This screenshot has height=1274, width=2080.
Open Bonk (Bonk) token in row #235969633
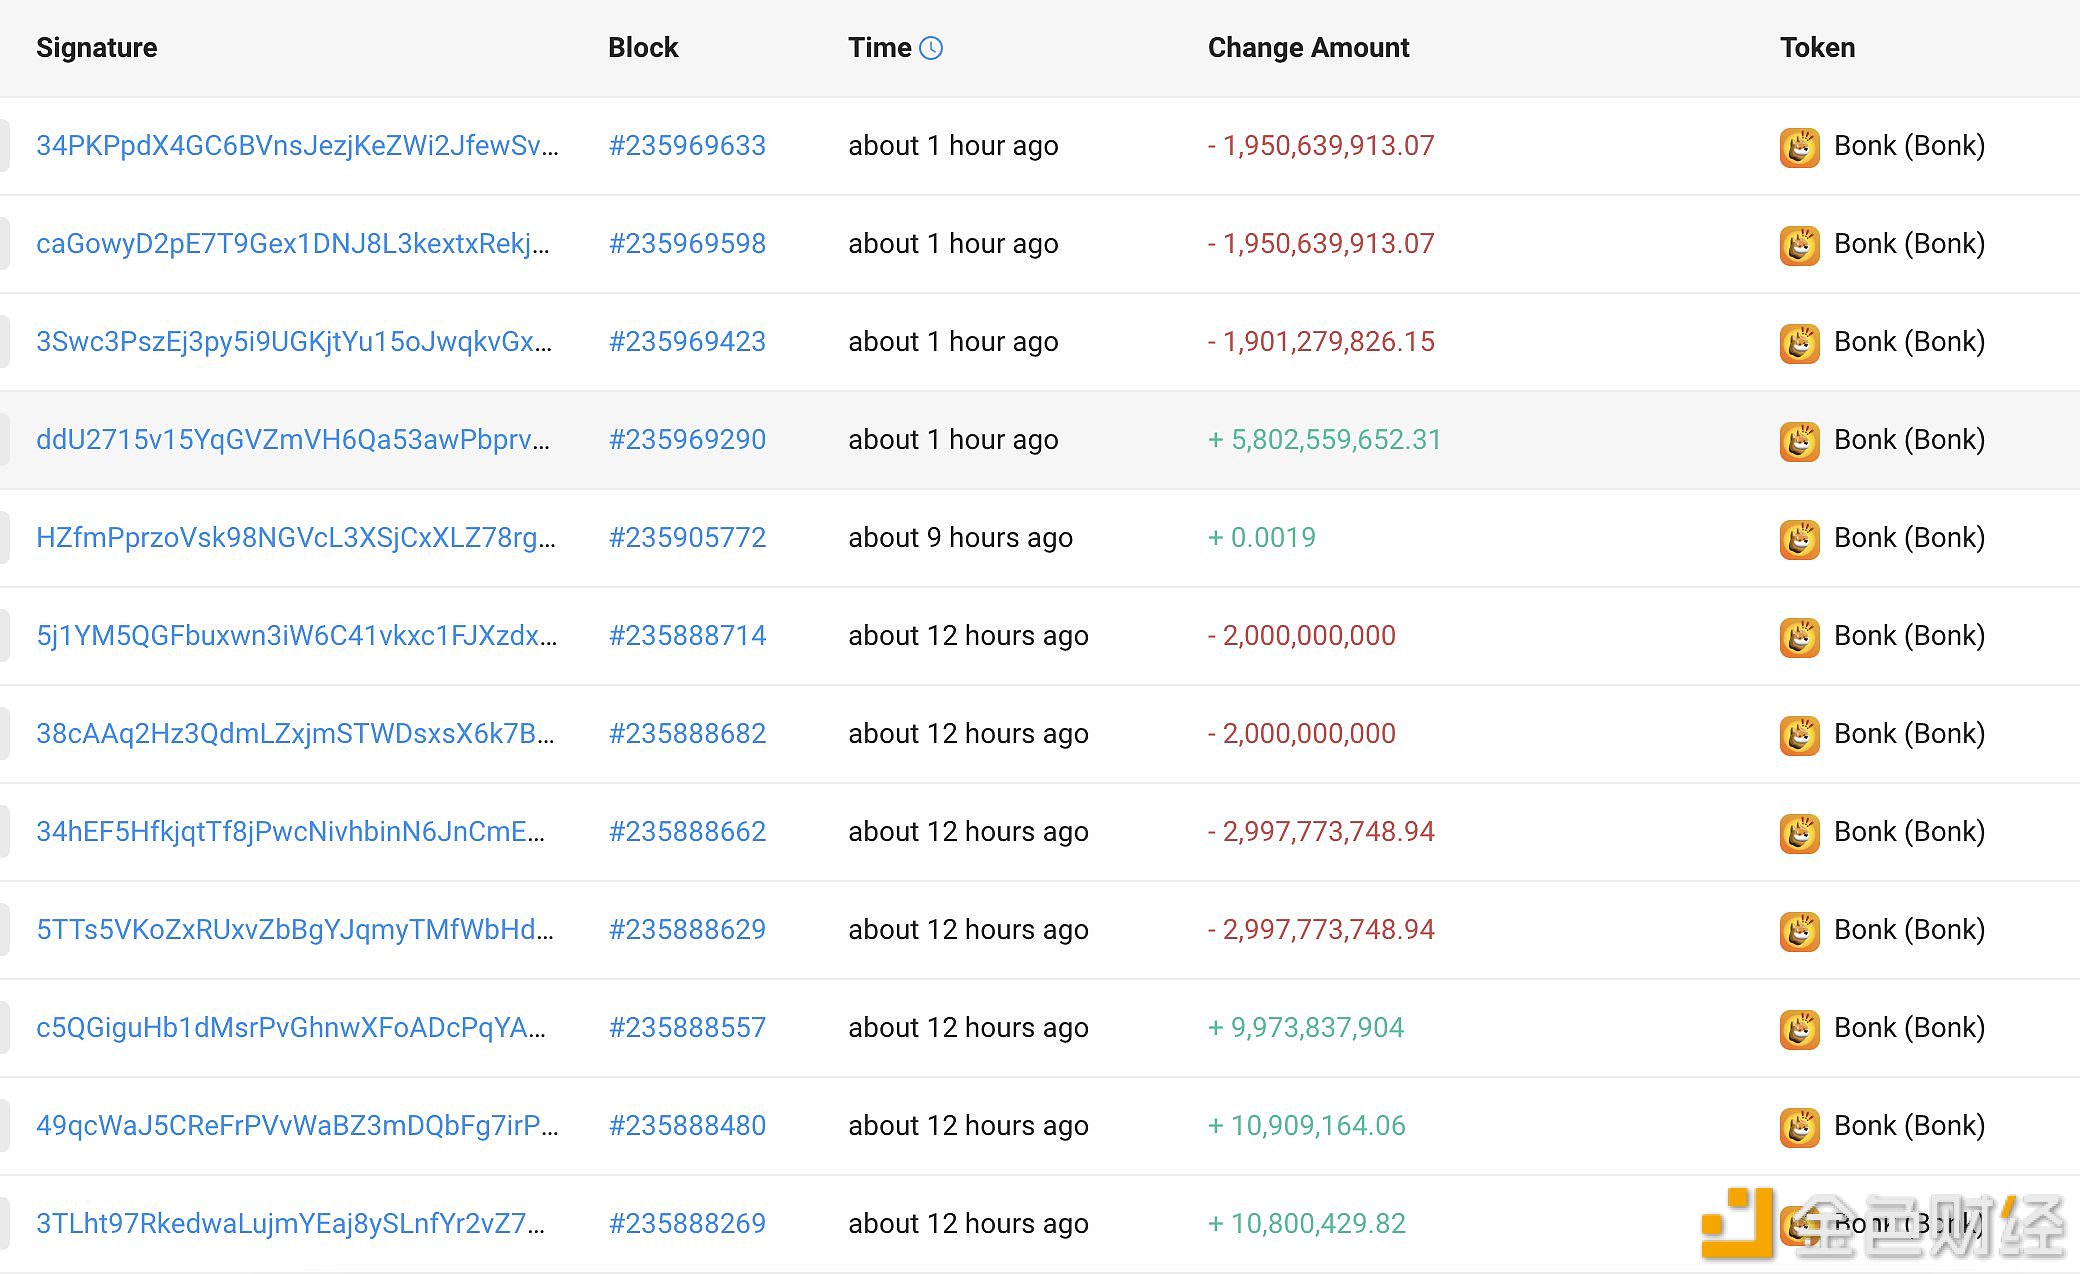coord(1909,146)
